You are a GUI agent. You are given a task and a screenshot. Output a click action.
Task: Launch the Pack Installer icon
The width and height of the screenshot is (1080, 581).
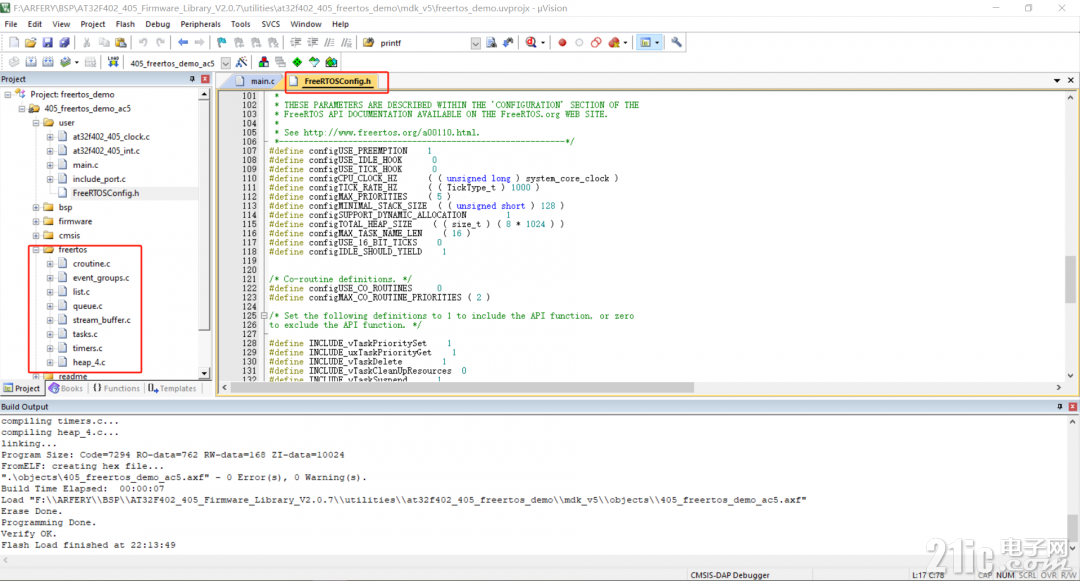[x=331, y=63]
